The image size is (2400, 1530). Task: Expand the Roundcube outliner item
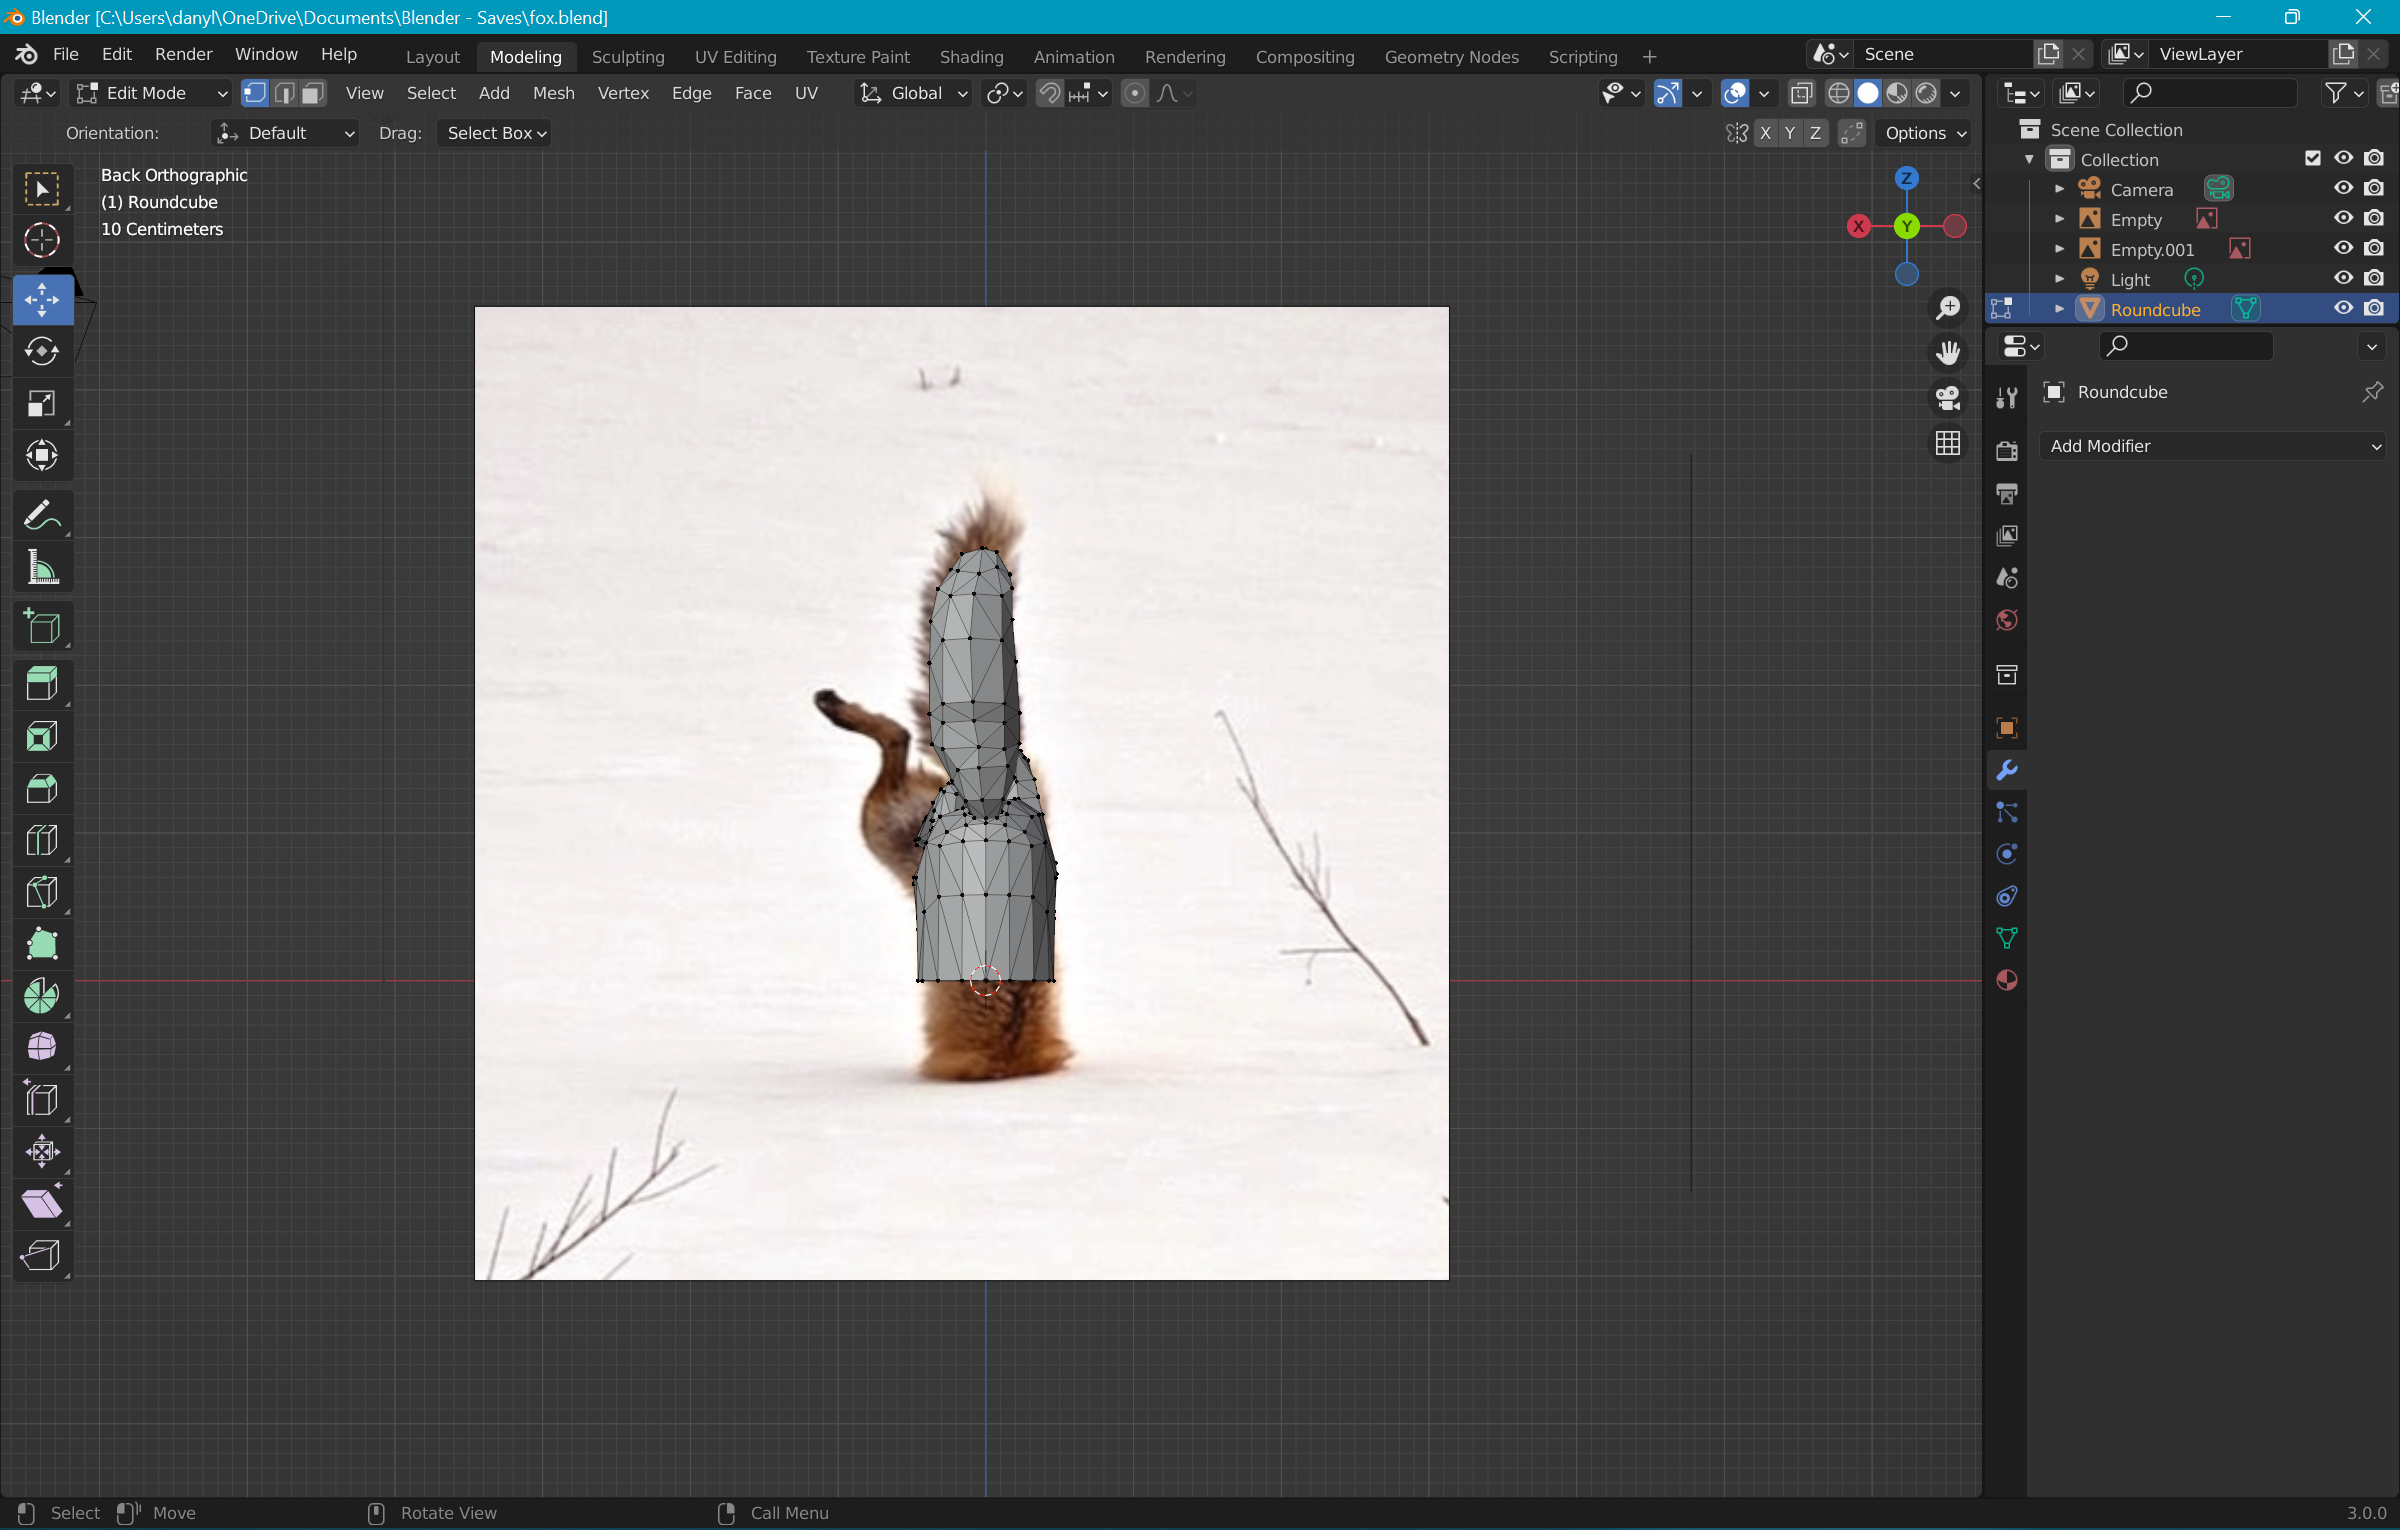coord(2059,309)
